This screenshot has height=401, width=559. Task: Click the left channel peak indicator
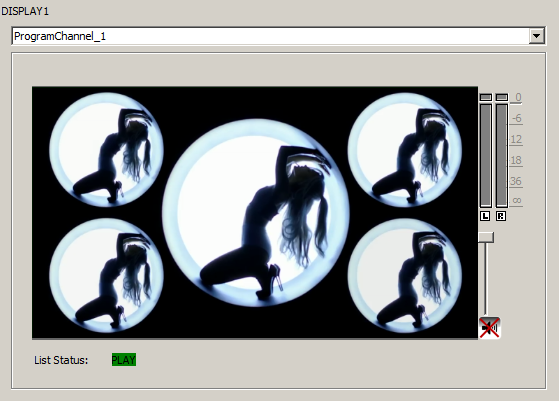[x=486, y=97]
